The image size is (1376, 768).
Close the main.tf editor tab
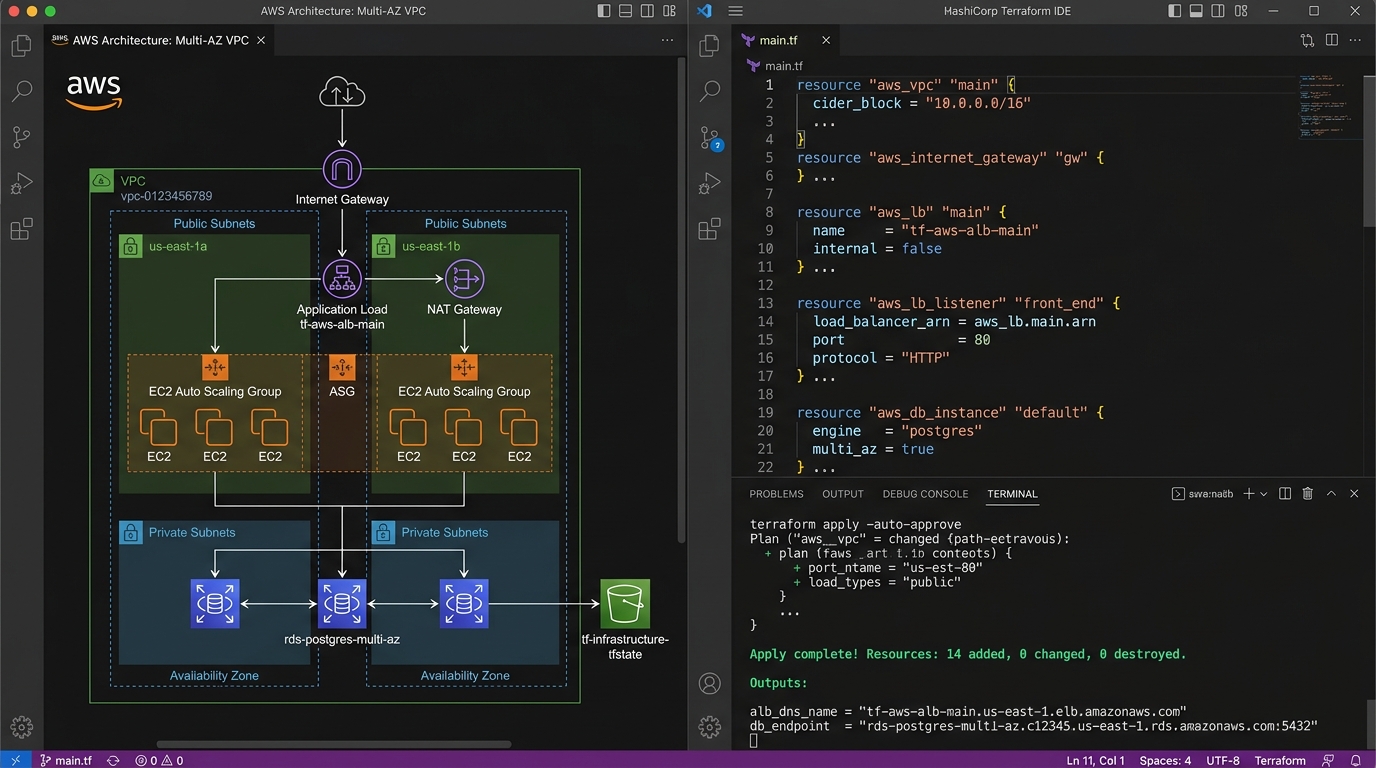tap(826, 40)
